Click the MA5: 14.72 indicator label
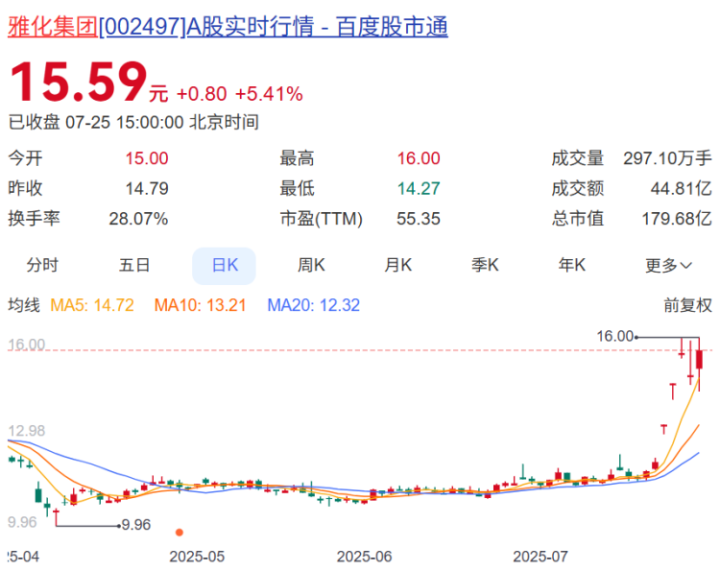The width and height of the screenshot is (720, 571). (92, 305)
